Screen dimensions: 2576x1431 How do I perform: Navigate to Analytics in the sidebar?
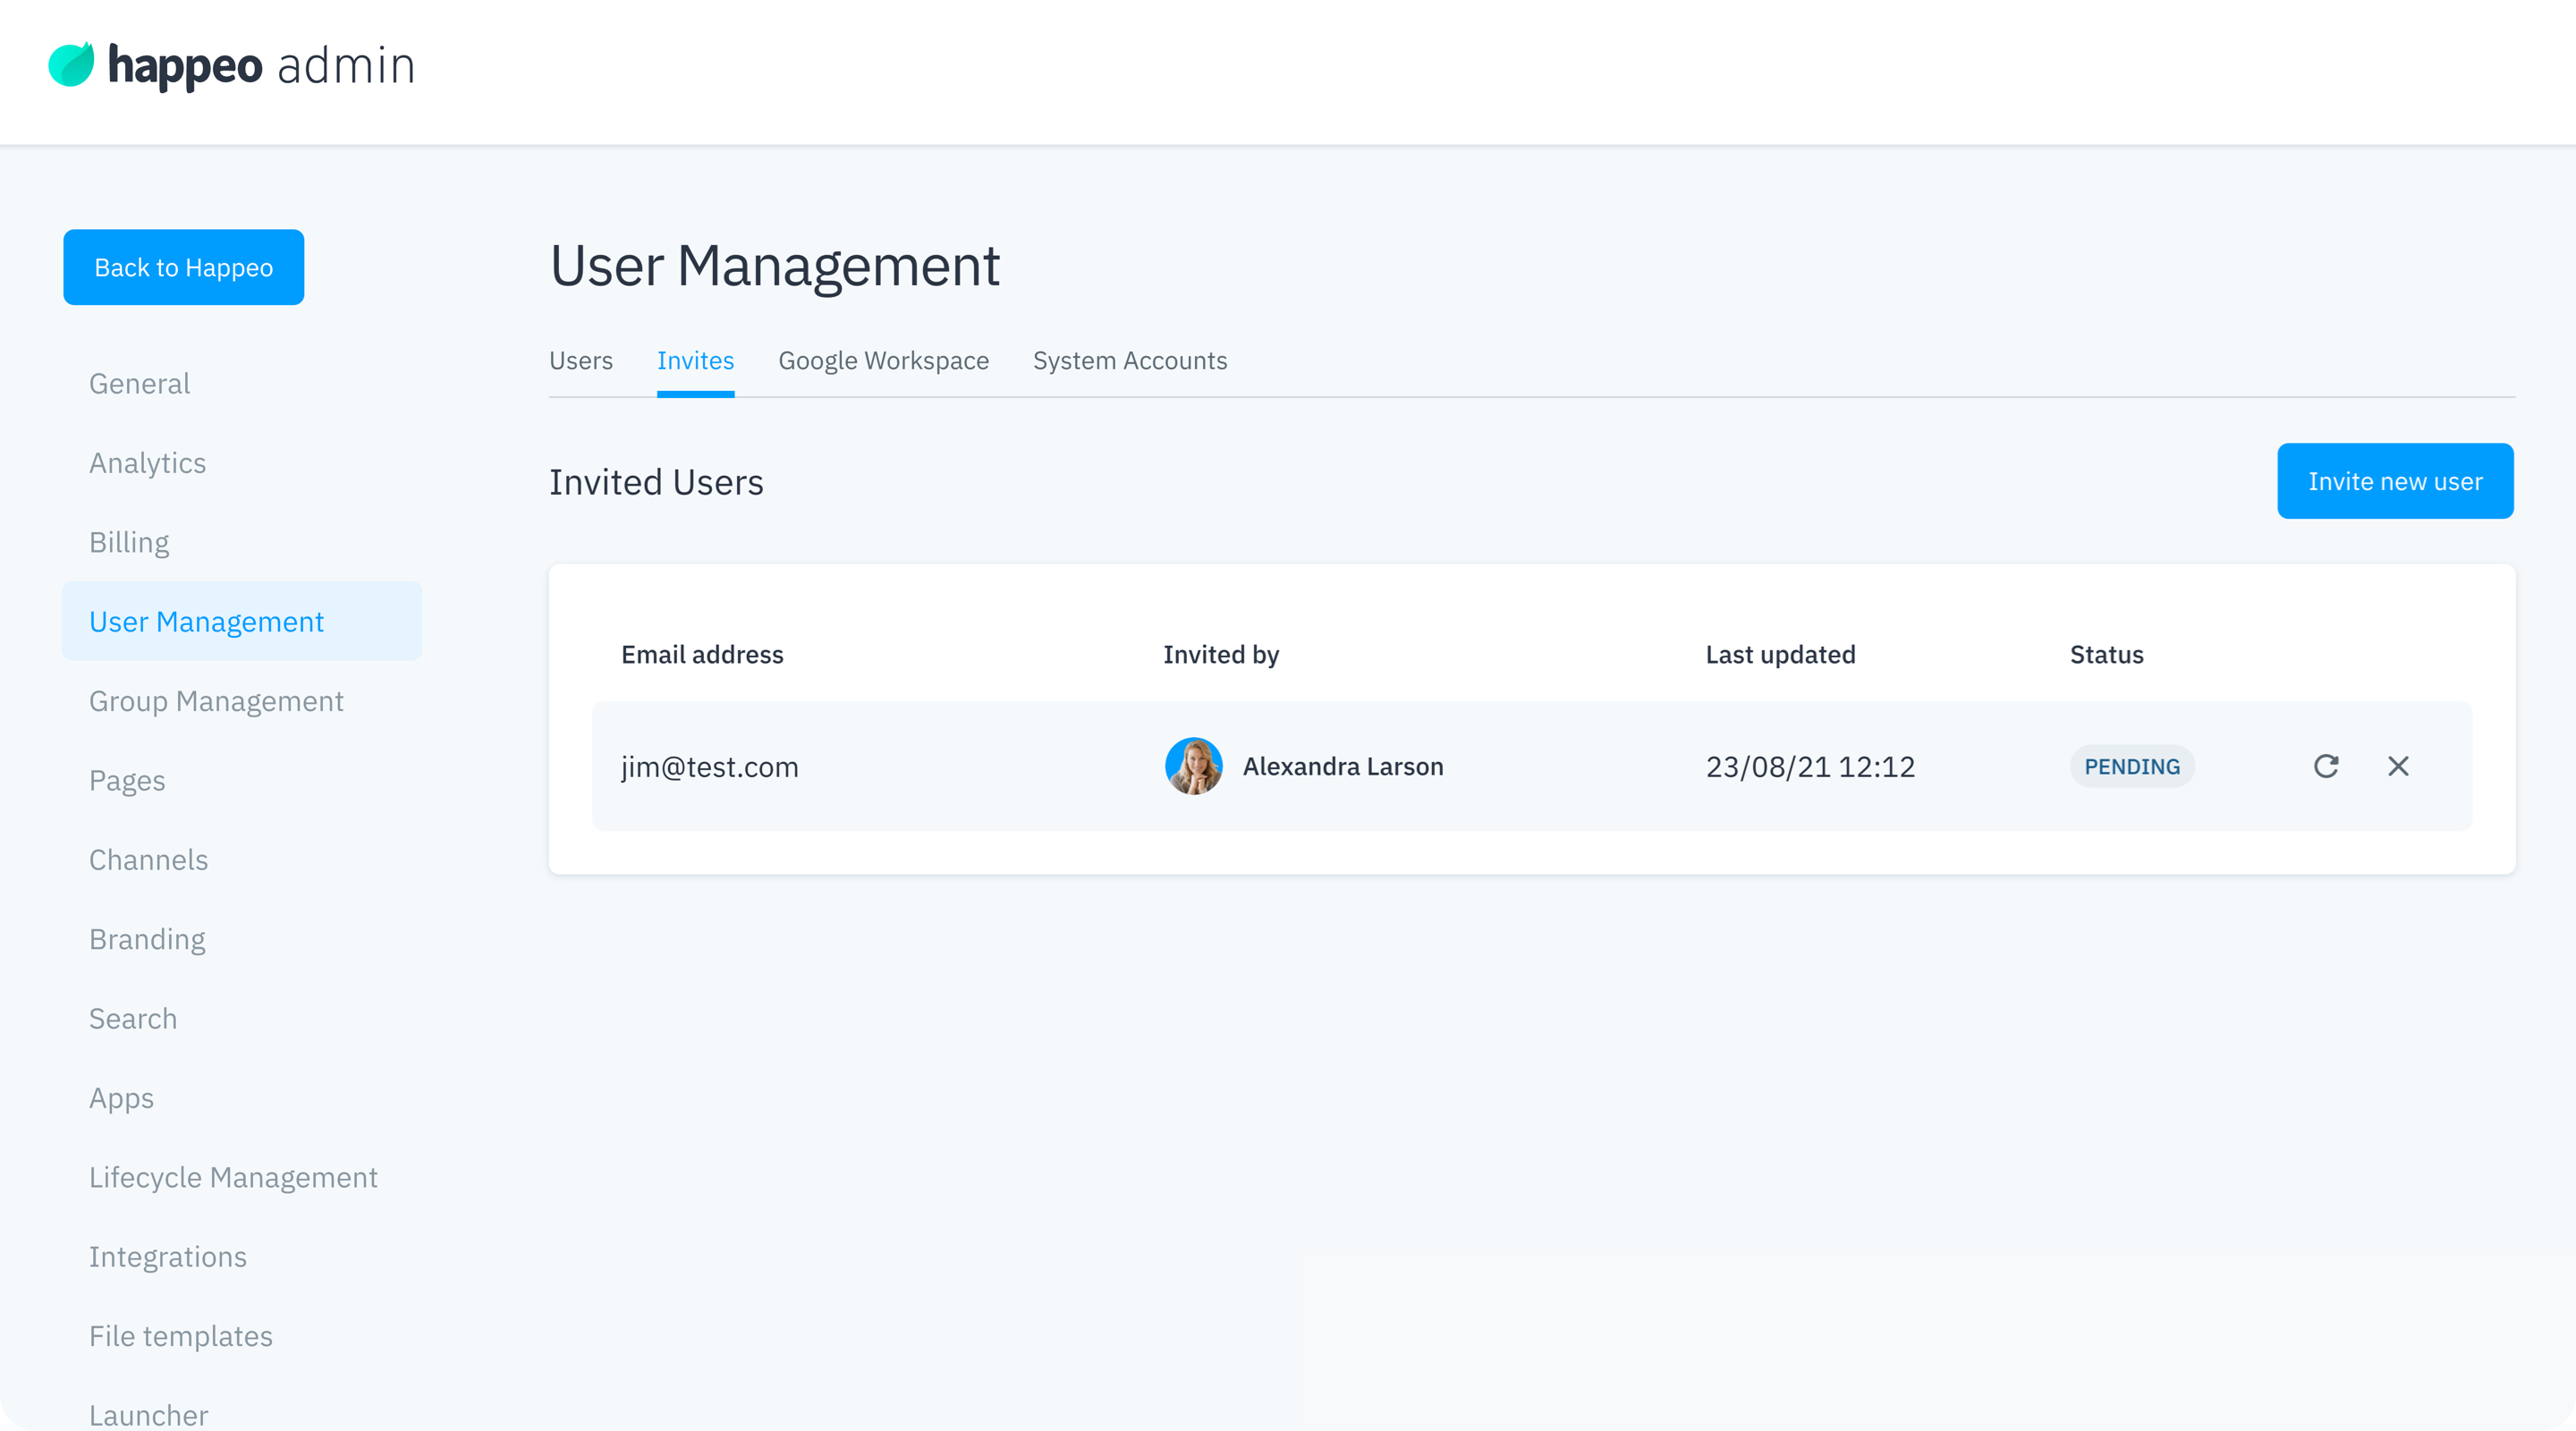coord(147,463)
